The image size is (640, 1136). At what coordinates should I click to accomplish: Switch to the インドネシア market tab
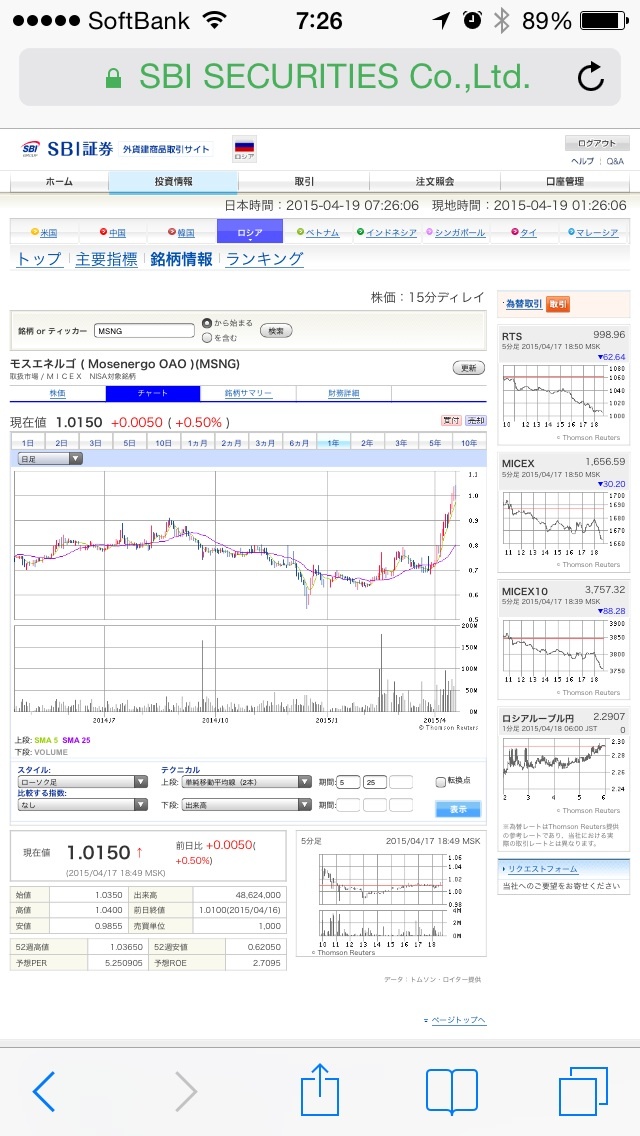(386, 233)
